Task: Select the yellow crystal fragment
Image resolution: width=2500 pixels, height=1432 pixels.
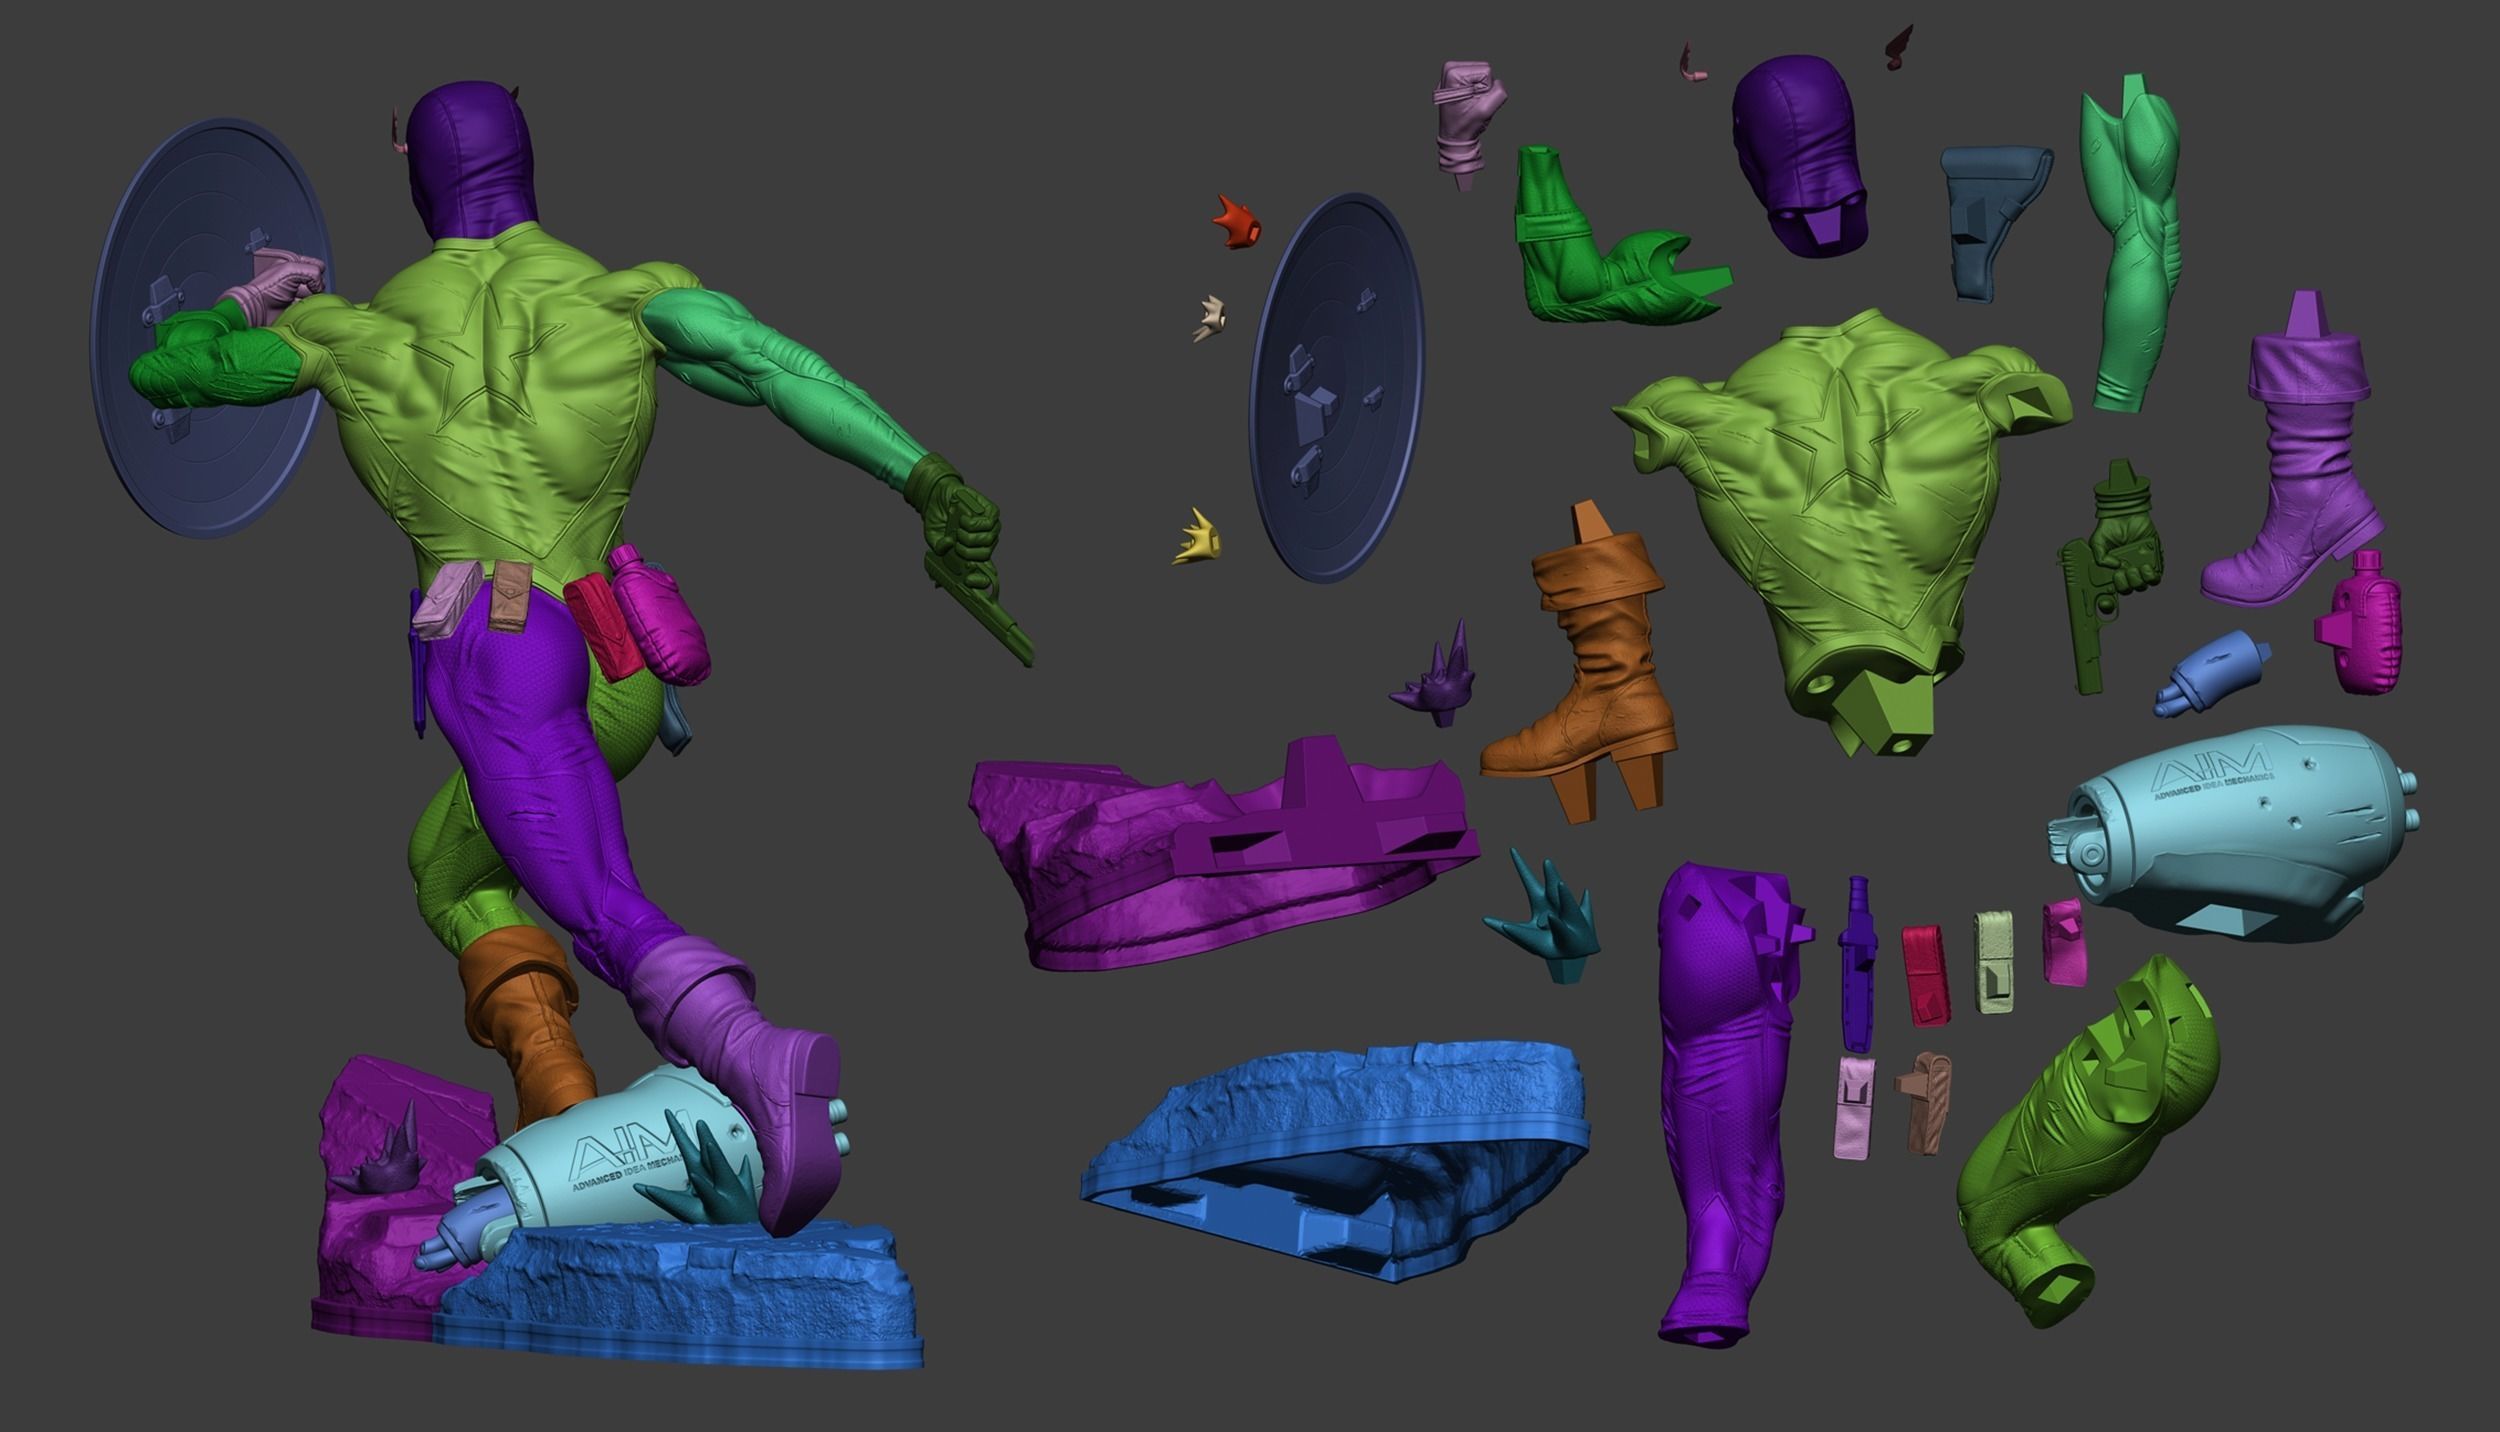Action: (1198, 538)
